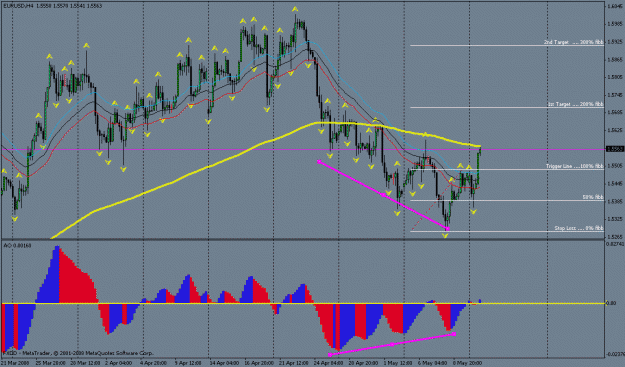Select the pink trendline's lower end anchor on price chart

coord(447,229)
